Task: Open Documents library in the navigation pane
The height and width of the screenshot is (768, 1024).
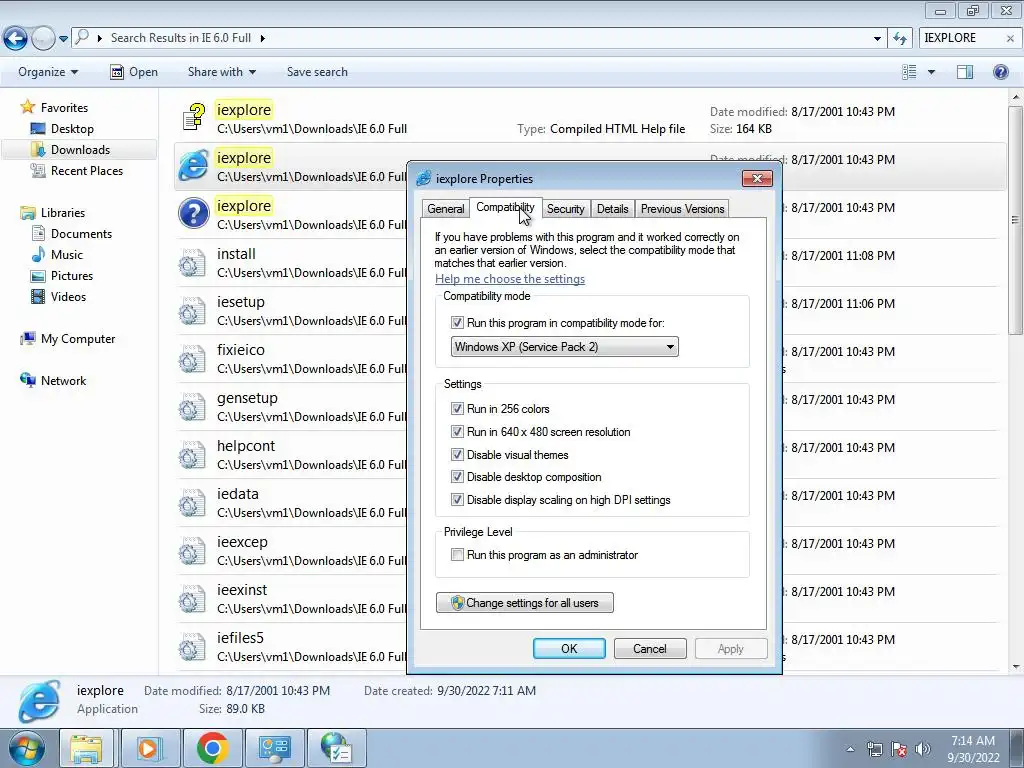Action: click(x=81, y=234)
